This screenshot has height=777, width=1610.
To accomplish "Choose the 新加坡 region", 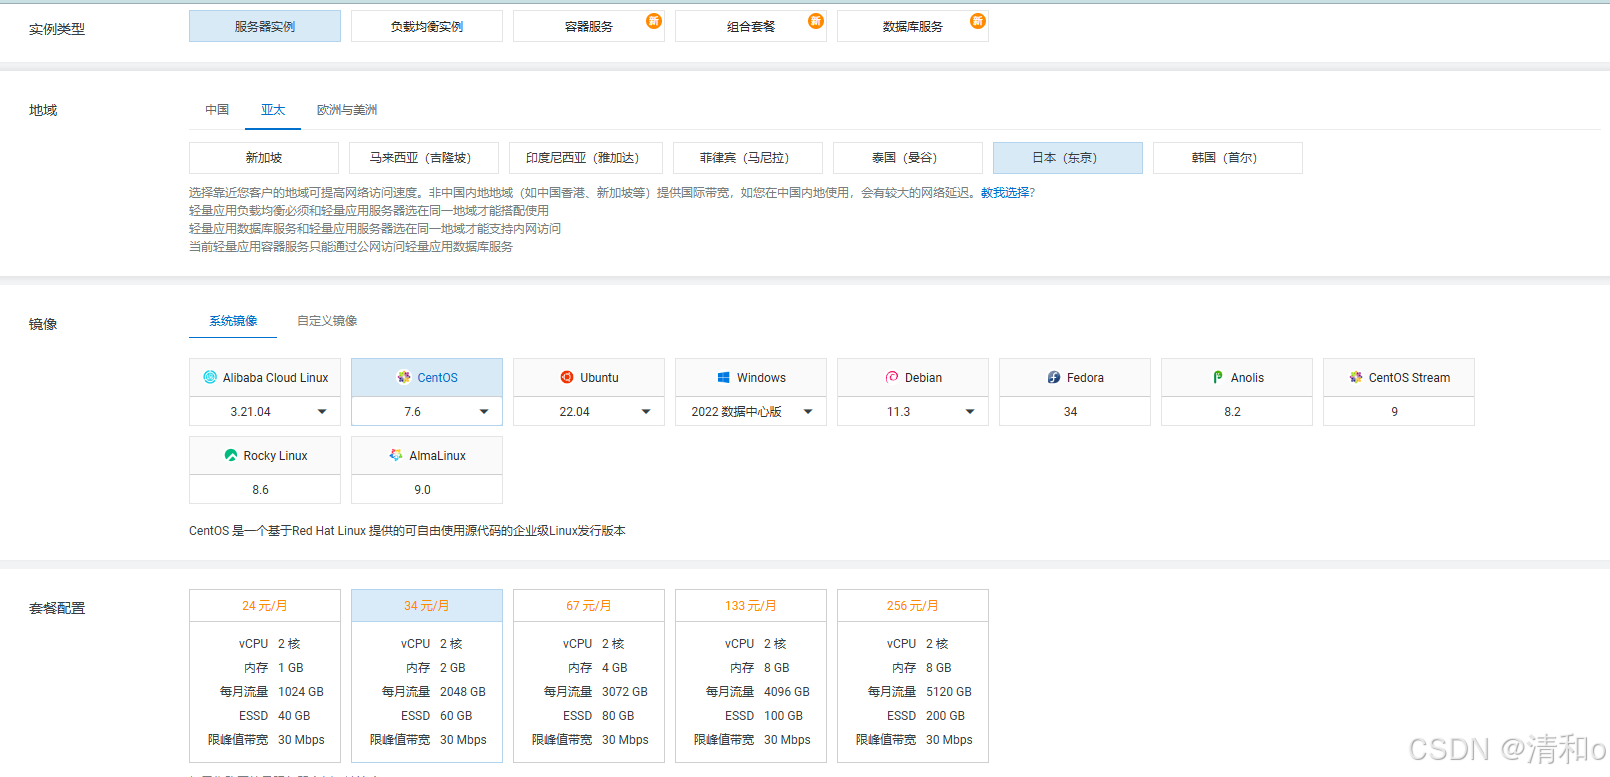I will click(264, 158).
